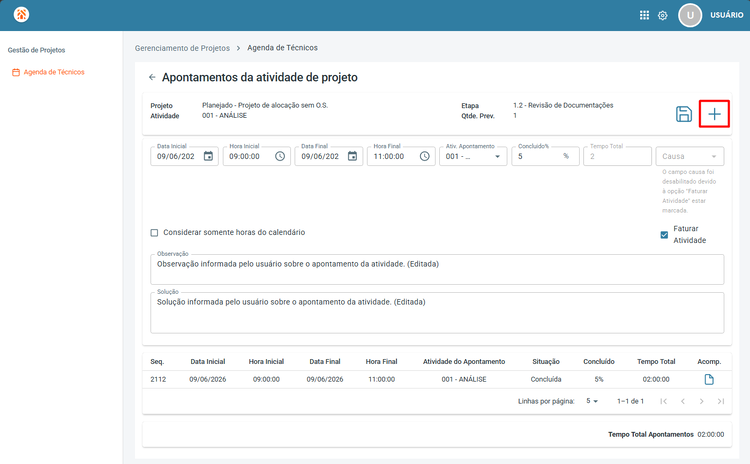Screen dimensions: 750x464
Task: Click Agenda de Técnicos breadcrumb
Action: (x=282, y=48)
